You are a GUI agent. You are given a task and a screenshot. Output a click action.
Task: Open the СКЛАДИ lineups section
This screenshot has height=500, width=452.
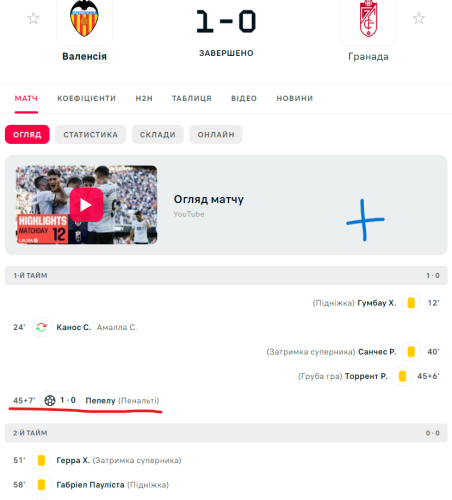[x=158, y=135]
